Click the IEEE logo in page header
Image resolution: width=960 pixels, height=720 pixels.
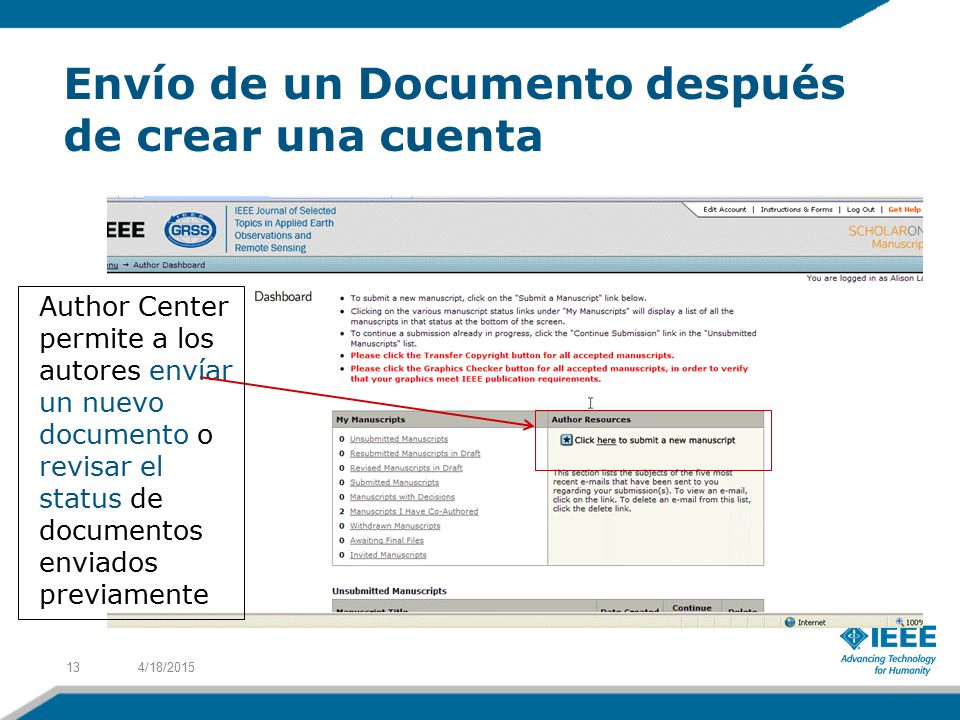tap(126, 230)
